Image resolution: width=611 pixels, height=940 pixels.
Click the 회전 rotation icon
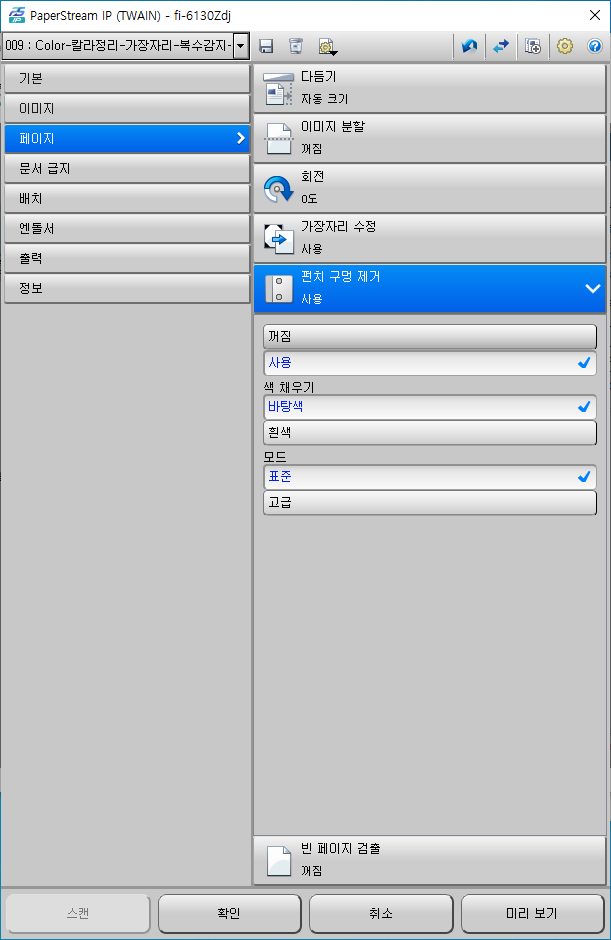click(278, 189)
